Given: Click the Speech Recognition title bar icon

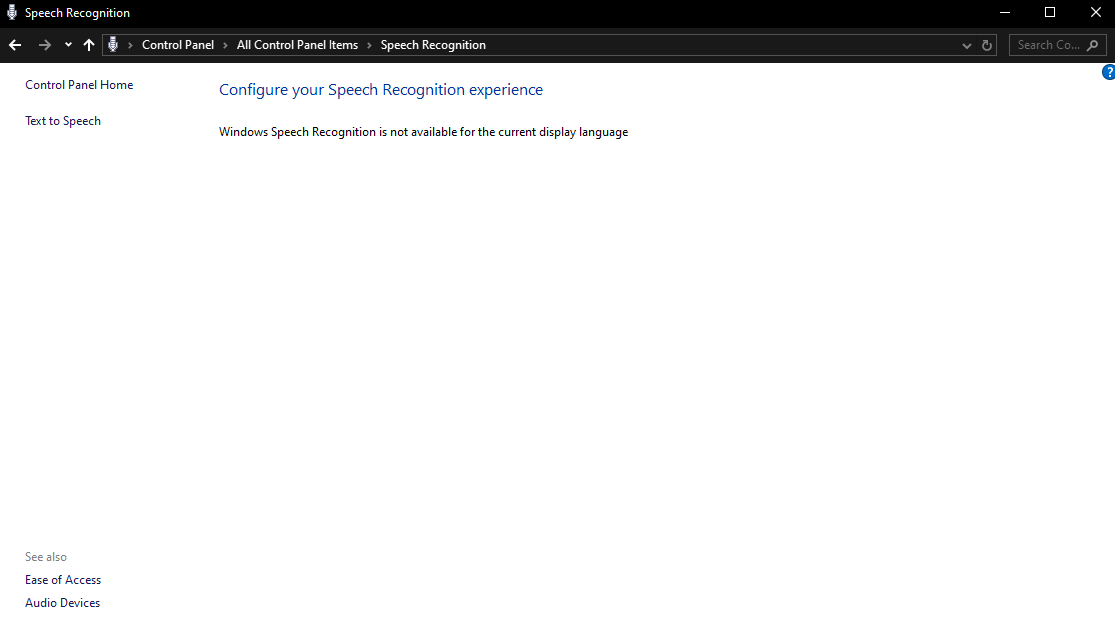Looking at the screenshot, I should tap(11, 12).
